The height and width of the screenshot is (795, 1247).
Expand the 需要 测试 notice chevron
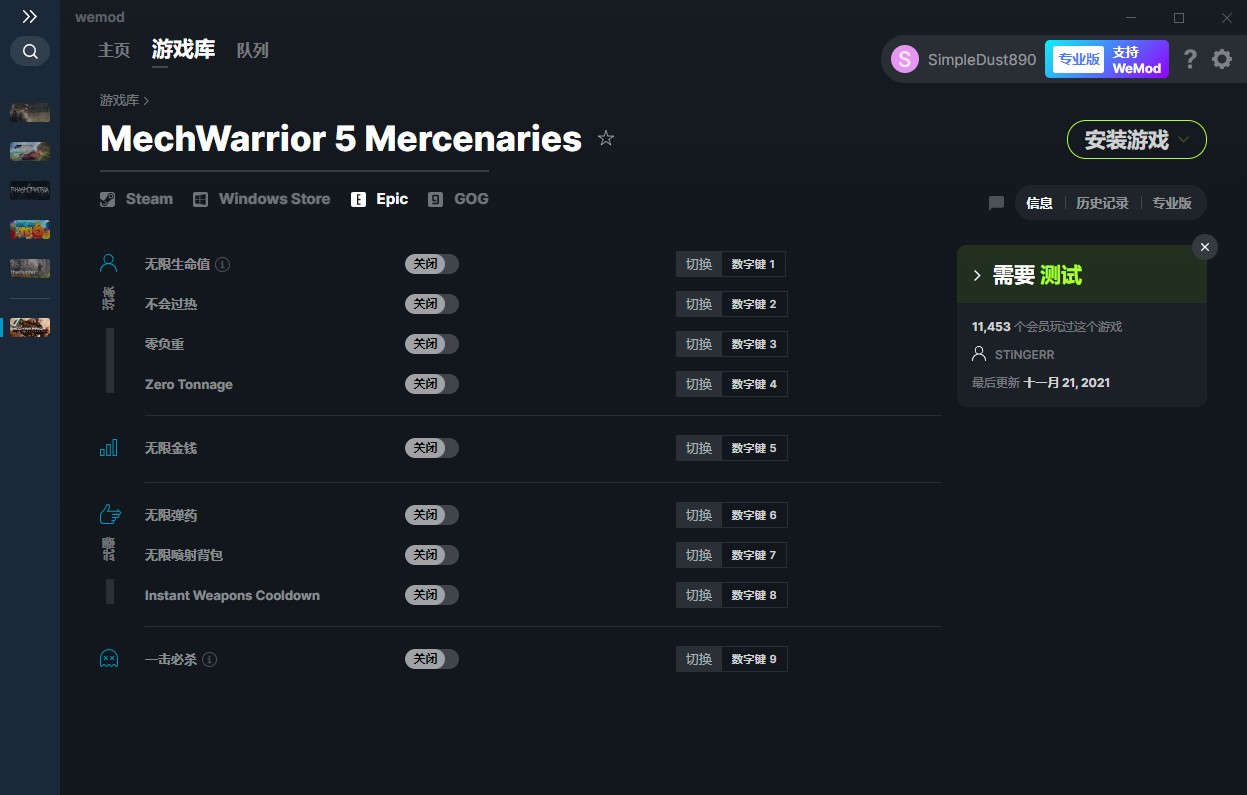(x=977, y=275)
